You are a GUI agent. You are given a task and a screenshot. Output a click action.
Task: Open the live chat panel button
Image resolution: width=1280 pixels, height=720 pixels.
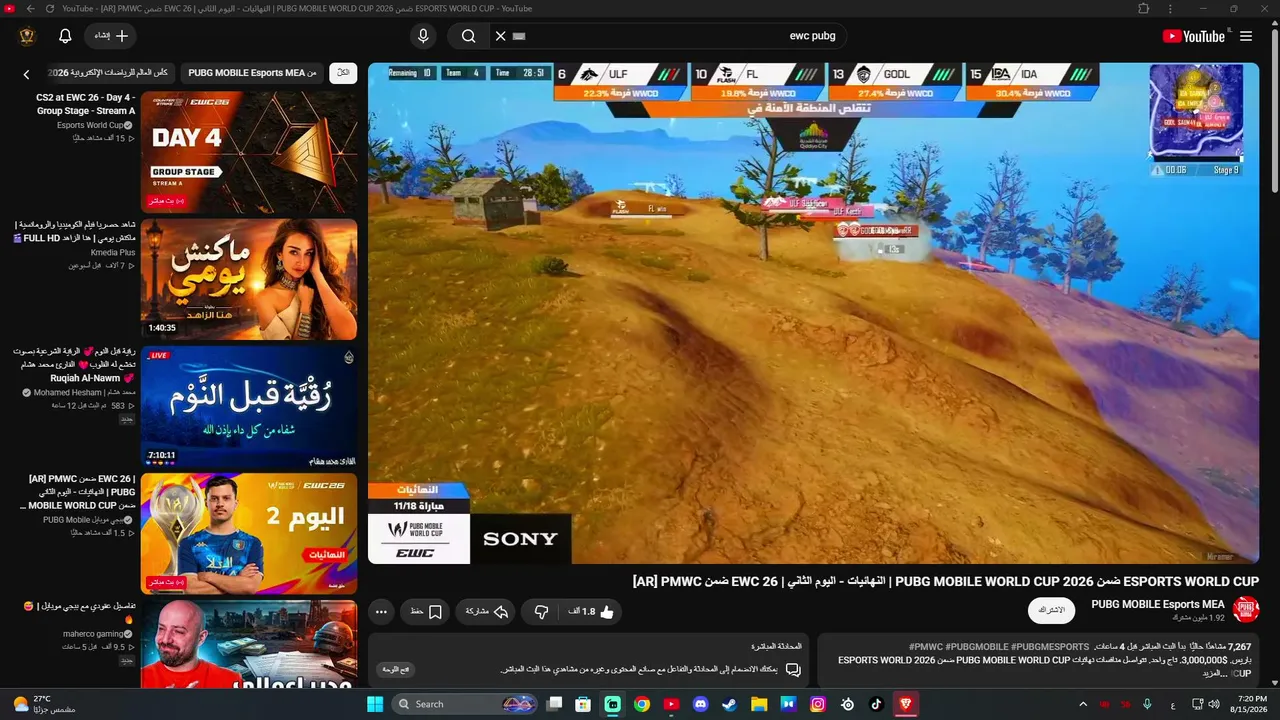coord(396,669)
